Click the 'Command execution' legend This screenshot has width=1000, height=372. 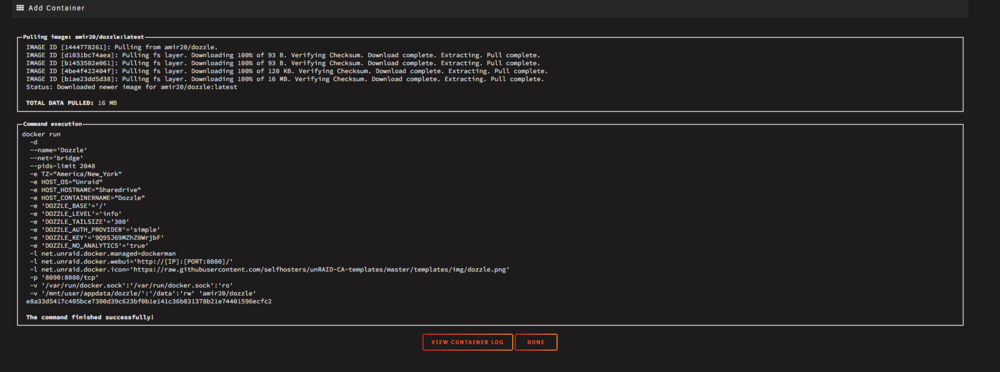pyautogui.click(x=52, y=124)
